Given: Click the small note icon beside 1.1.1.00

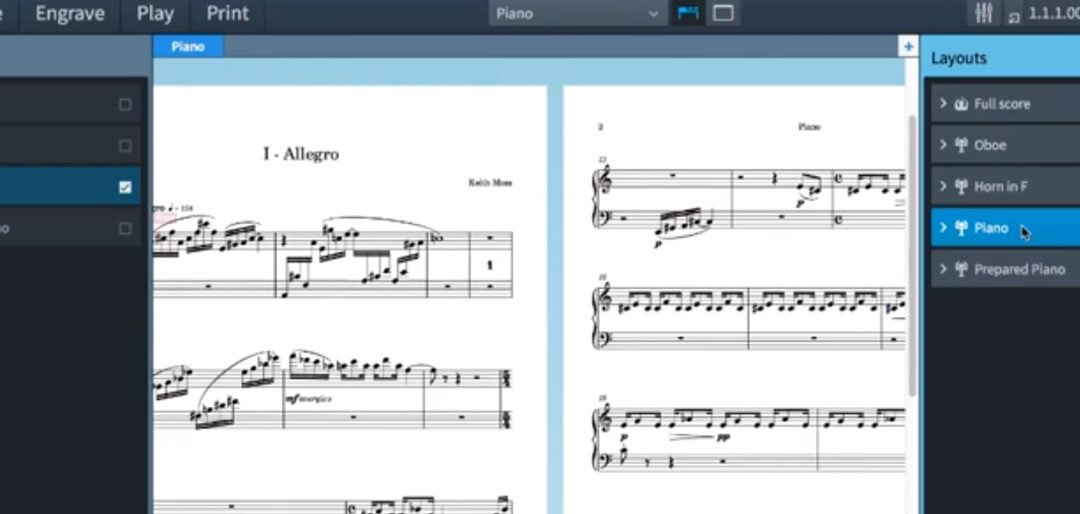Looking at the screenshot, I should tap(1014, 17).
